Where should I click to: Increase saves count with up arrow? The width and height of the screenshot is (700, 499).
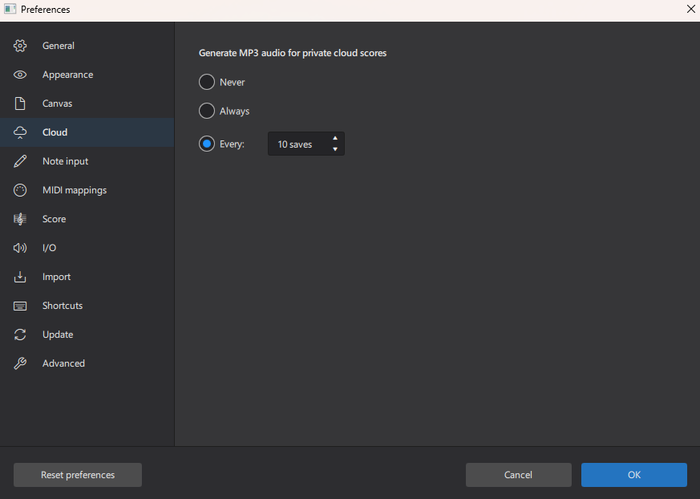tap(335, 138)
